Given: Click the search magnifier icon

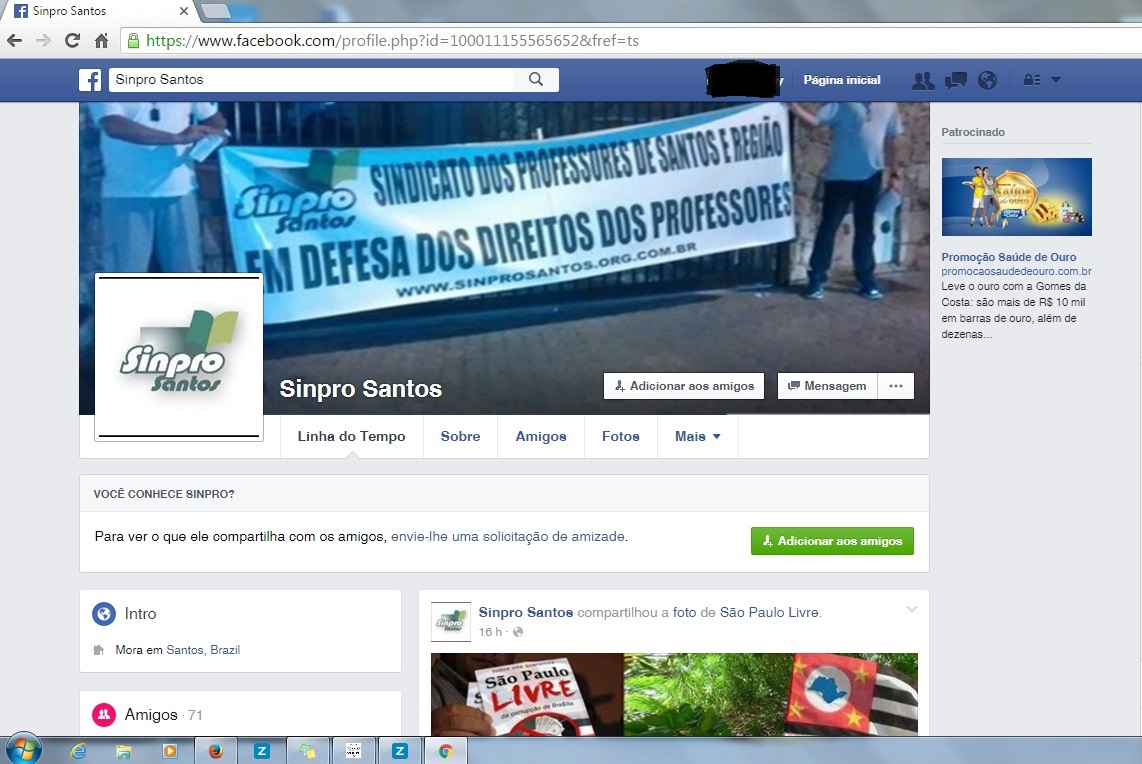Looking at the screenshot, I should (536, 79).
